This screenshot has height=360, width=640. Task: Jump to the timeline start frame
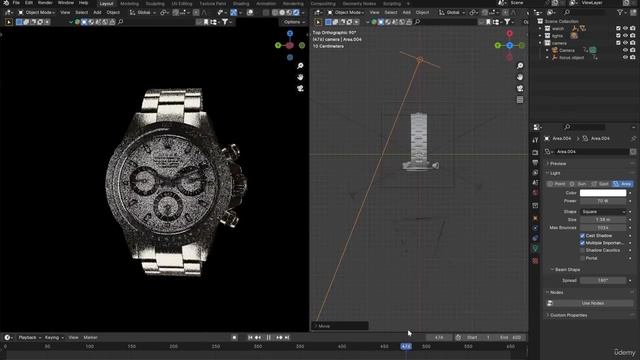(250, 338)
